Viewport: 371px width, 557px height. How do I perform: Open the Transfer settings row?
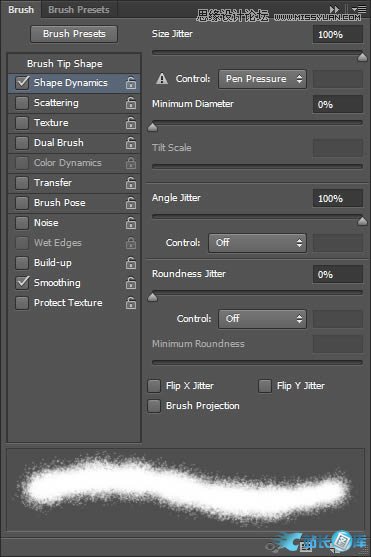tap(74, 183)
